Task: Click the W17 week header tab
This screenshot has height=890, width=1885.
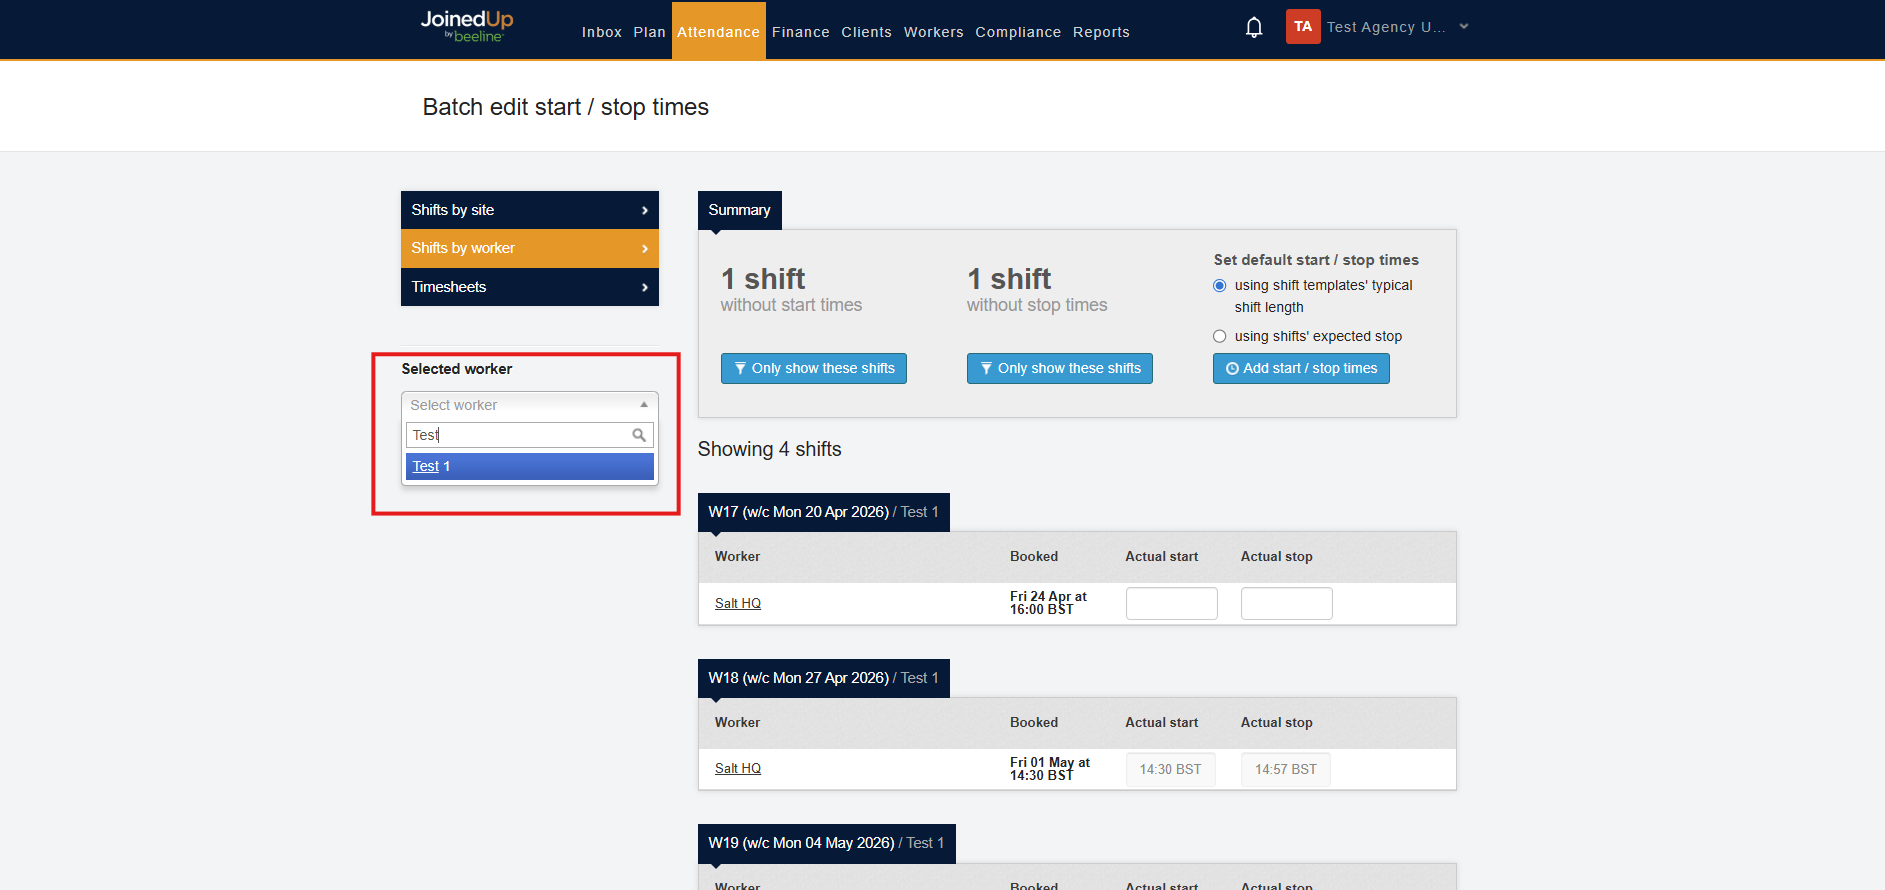Action: click(x=824, y=512)
